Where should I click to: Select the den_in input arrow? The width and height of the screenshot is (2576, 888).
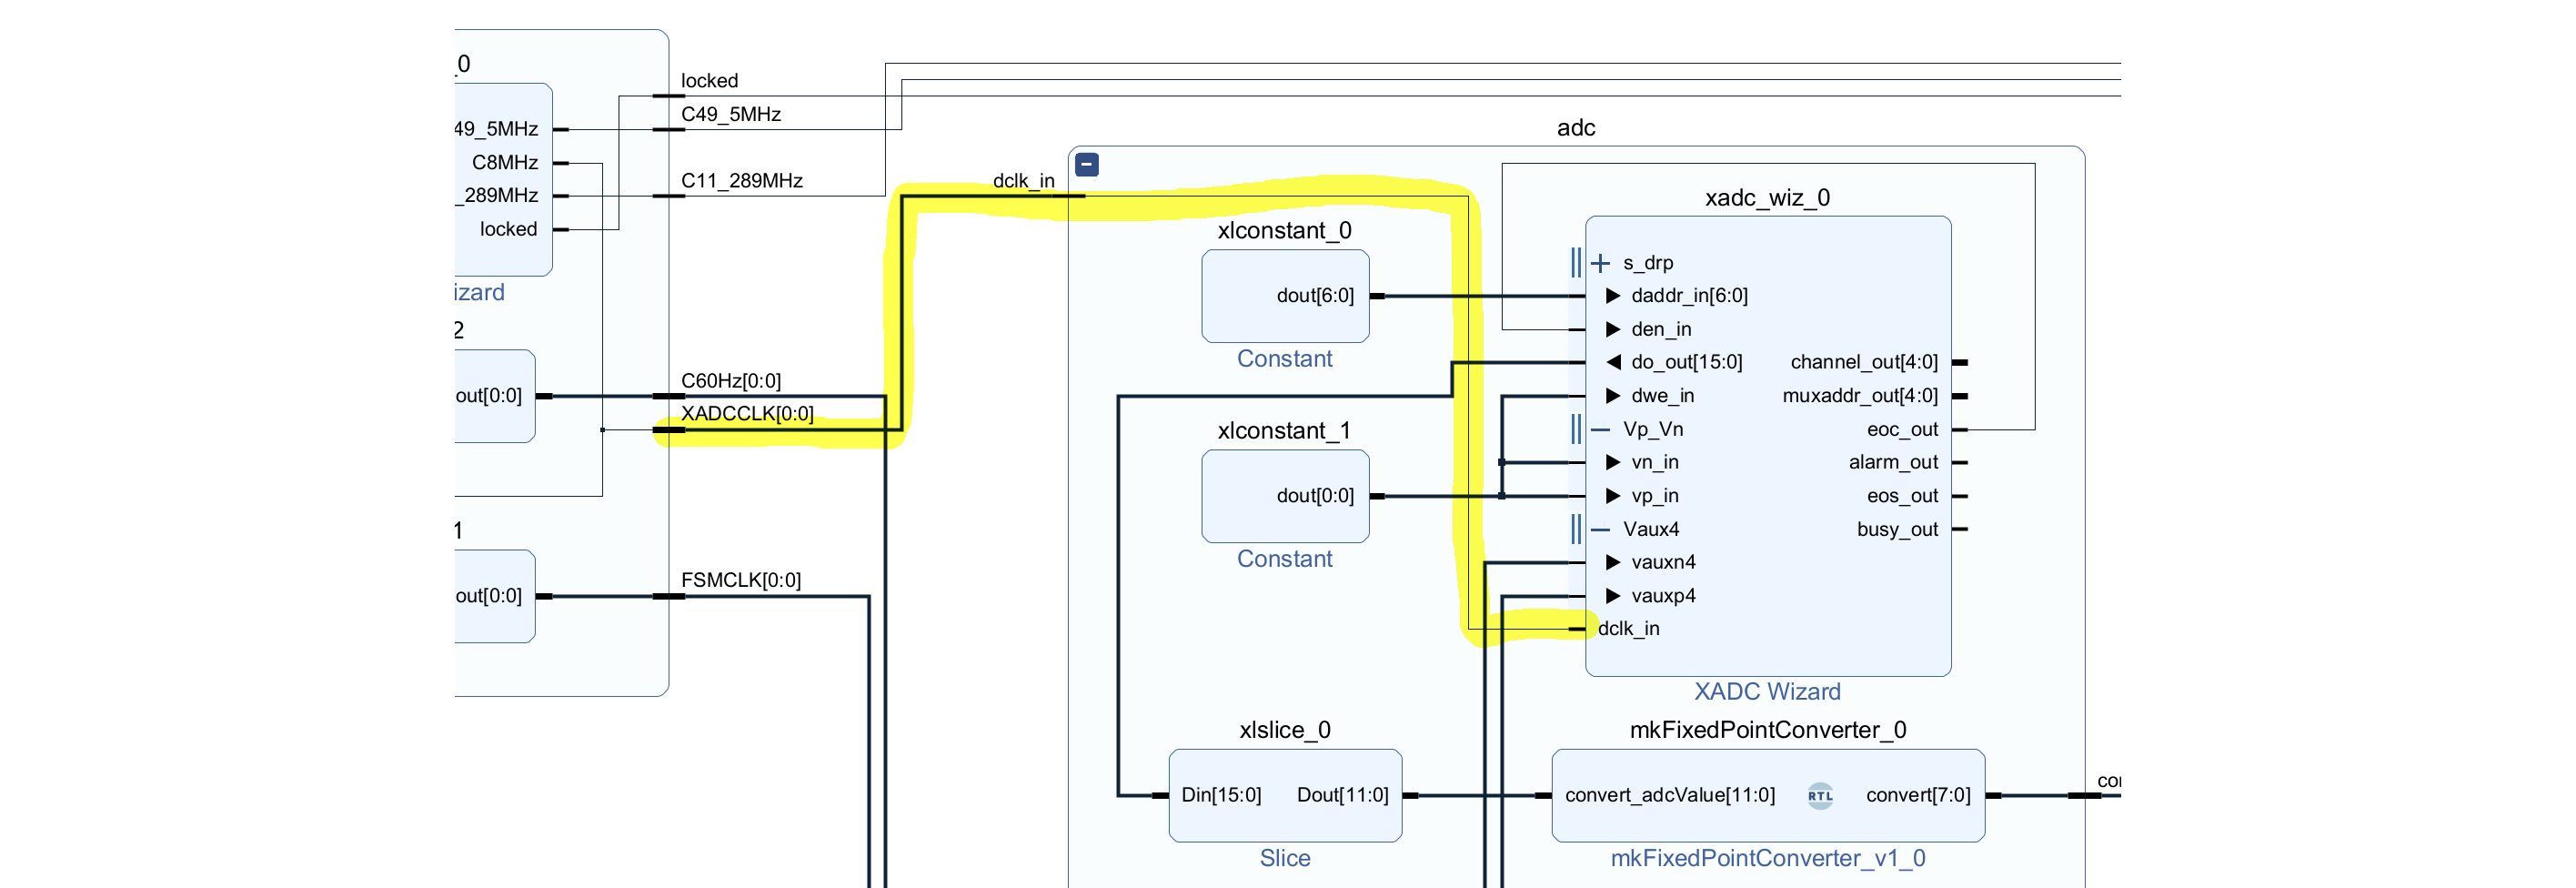tap(1612, 330)
